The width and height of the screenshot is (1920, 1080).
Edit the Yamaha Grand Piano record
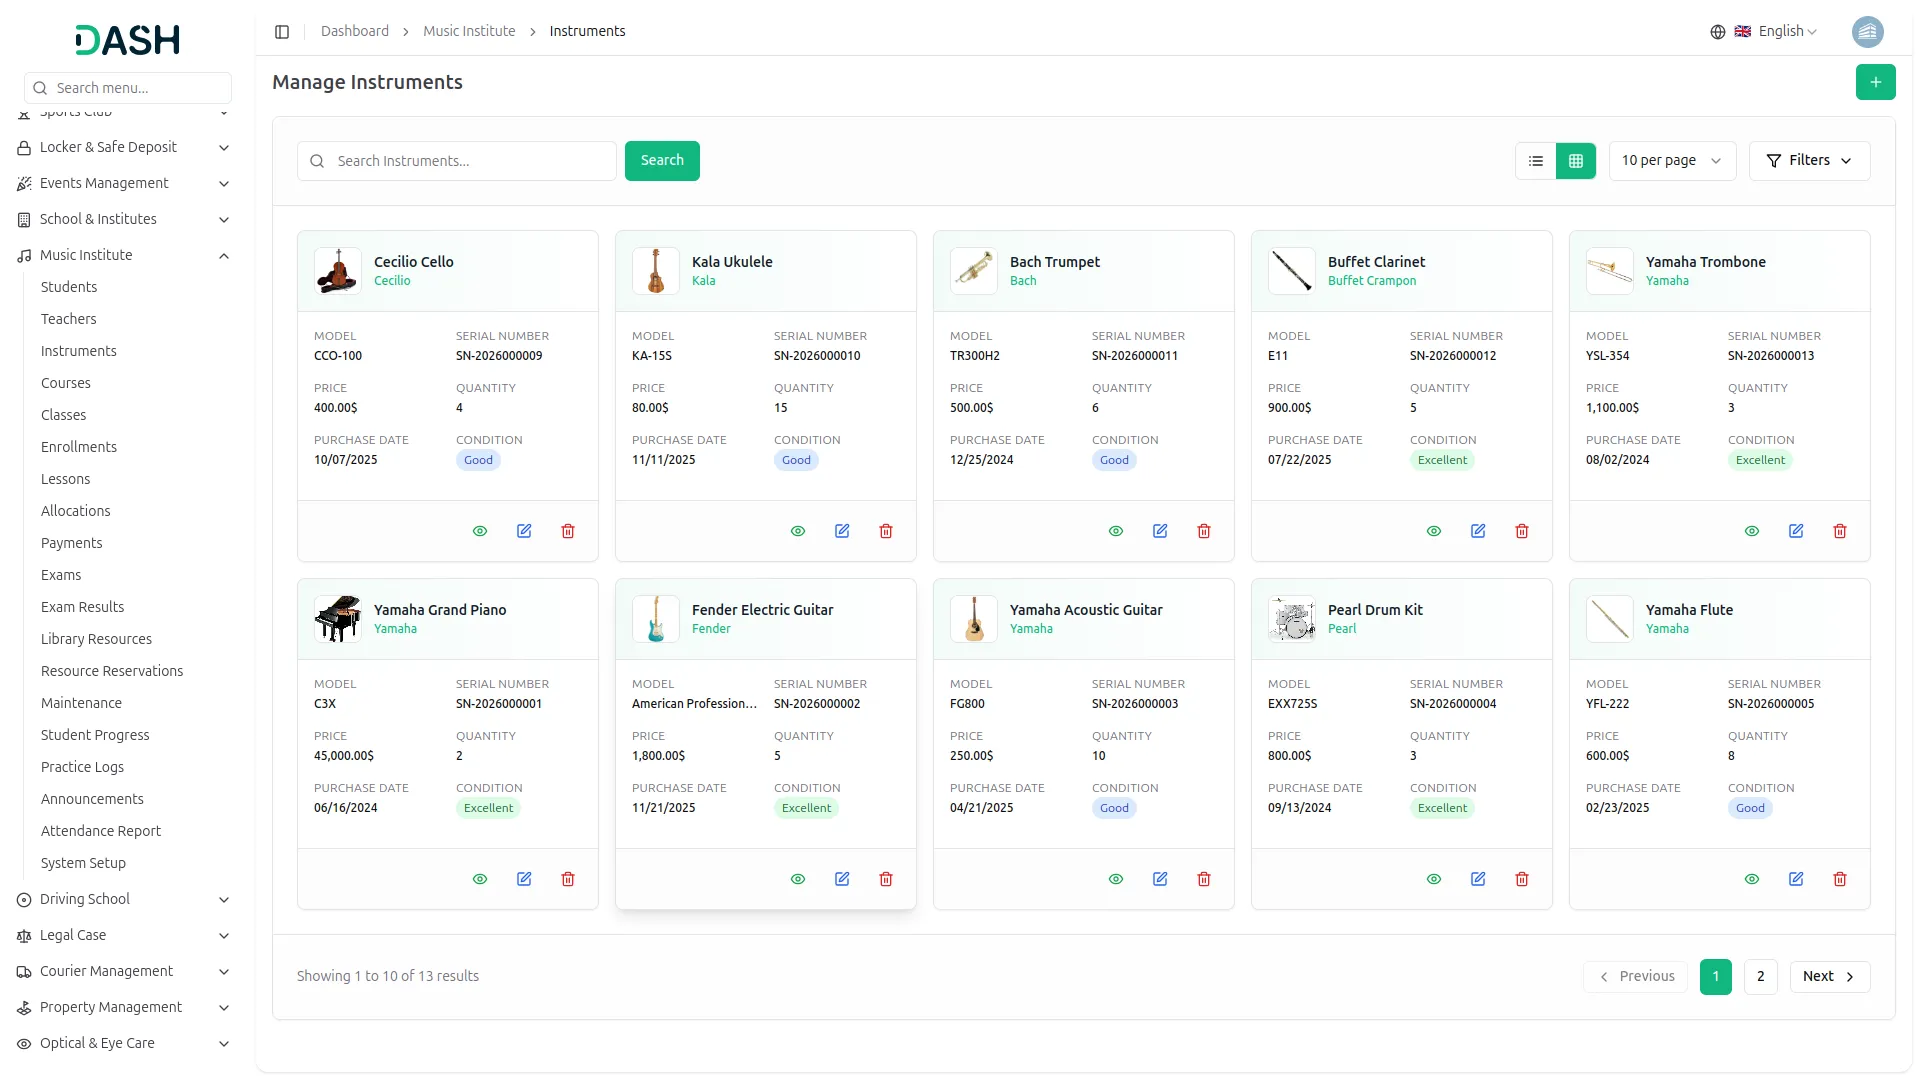(x=524, y=879)
